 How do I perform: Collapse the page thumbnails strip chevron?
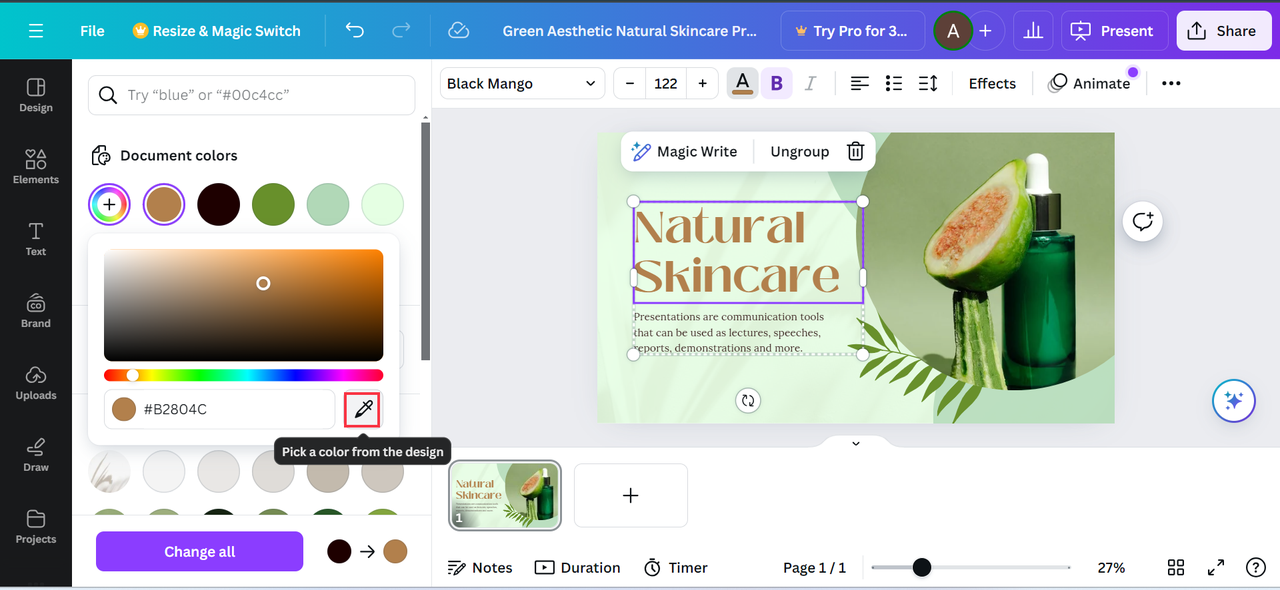click(x=855, y=443)
